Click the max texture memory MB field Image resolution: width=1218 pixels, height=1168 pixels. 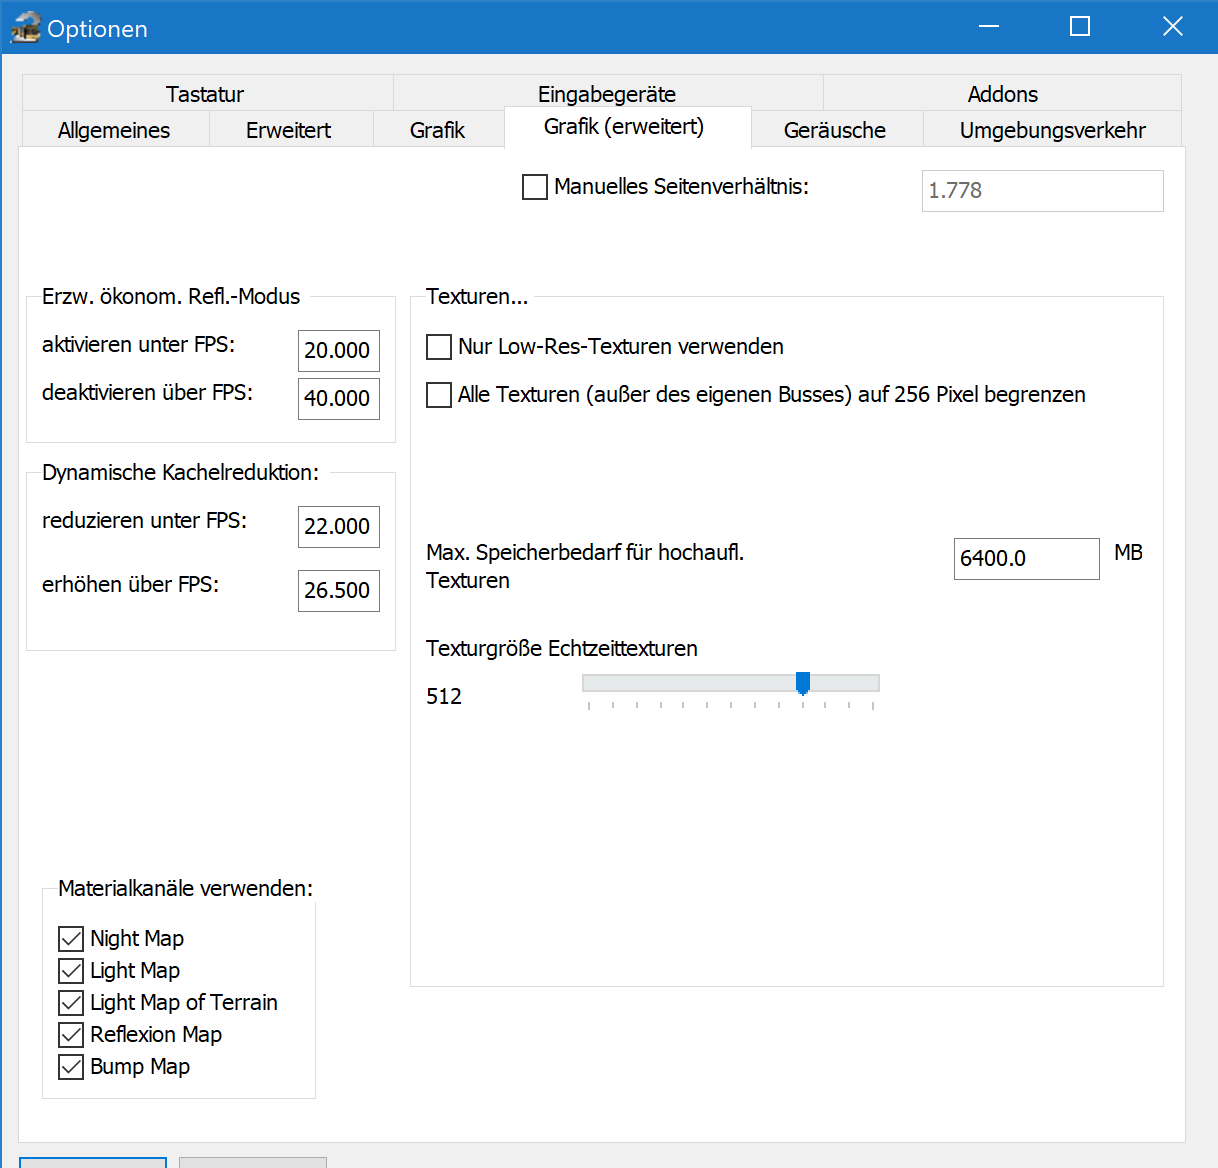tap(1026, 559)
